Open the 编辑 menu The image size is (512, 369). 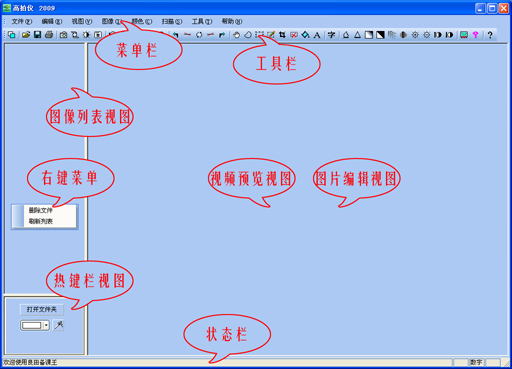(x=52, y=21)
